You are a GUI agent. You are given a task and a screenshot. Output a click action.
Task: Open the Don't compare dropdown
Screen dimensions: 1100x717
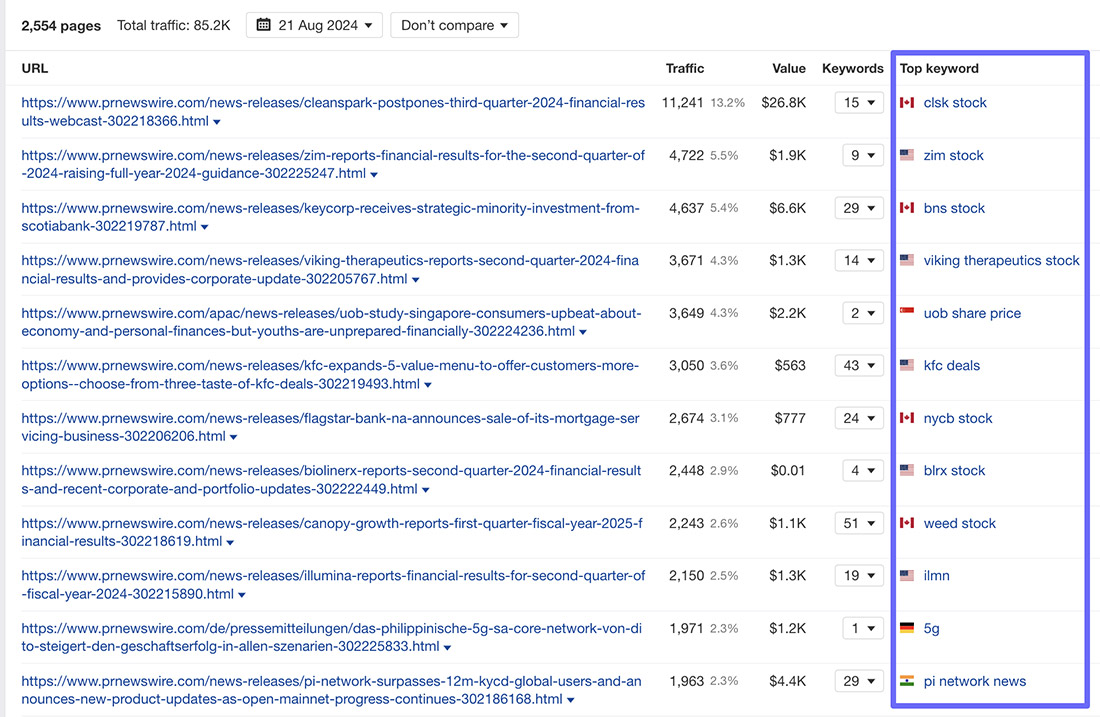coord(455,25)
